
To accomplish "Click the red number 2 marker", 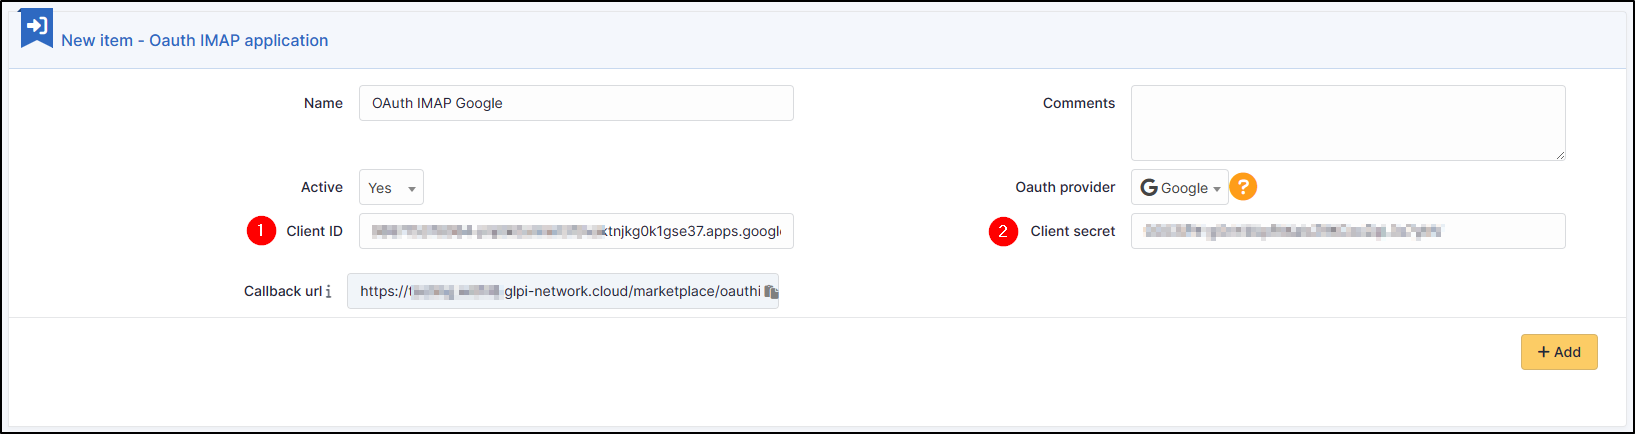I will click(1003, 231).
